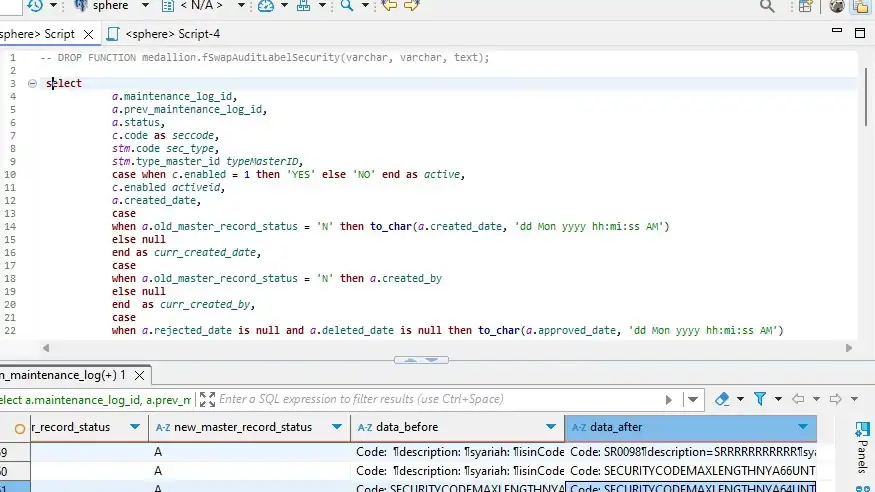Apply filter using the play arrow button
Viewport: 875px width, 492px height.
tap(669, 399)
